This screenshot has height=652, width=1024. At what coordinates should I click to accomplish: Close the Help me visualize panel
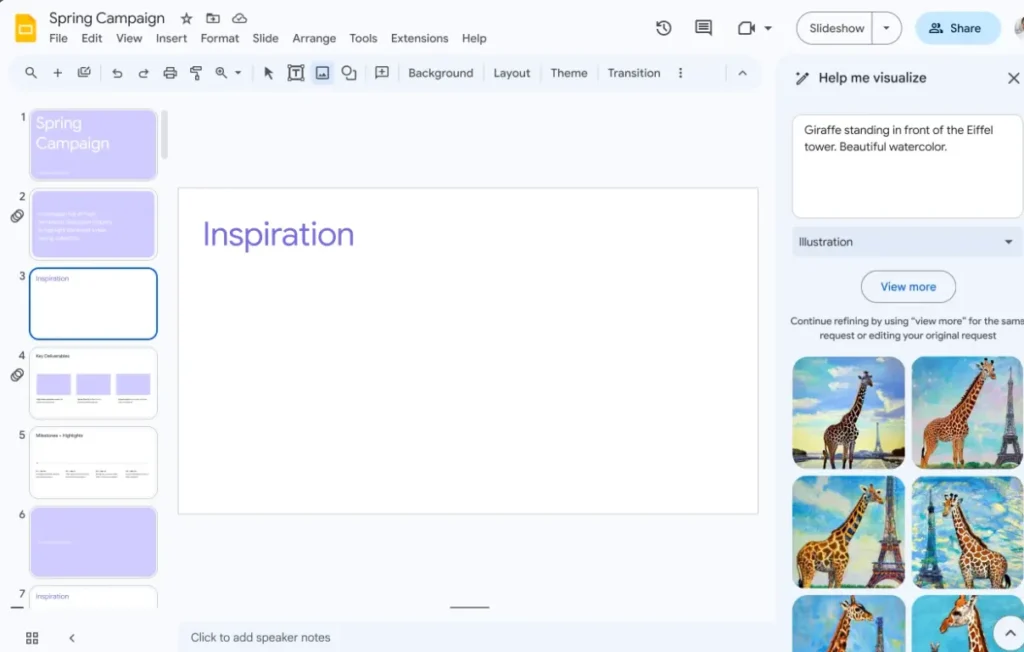1013,78
